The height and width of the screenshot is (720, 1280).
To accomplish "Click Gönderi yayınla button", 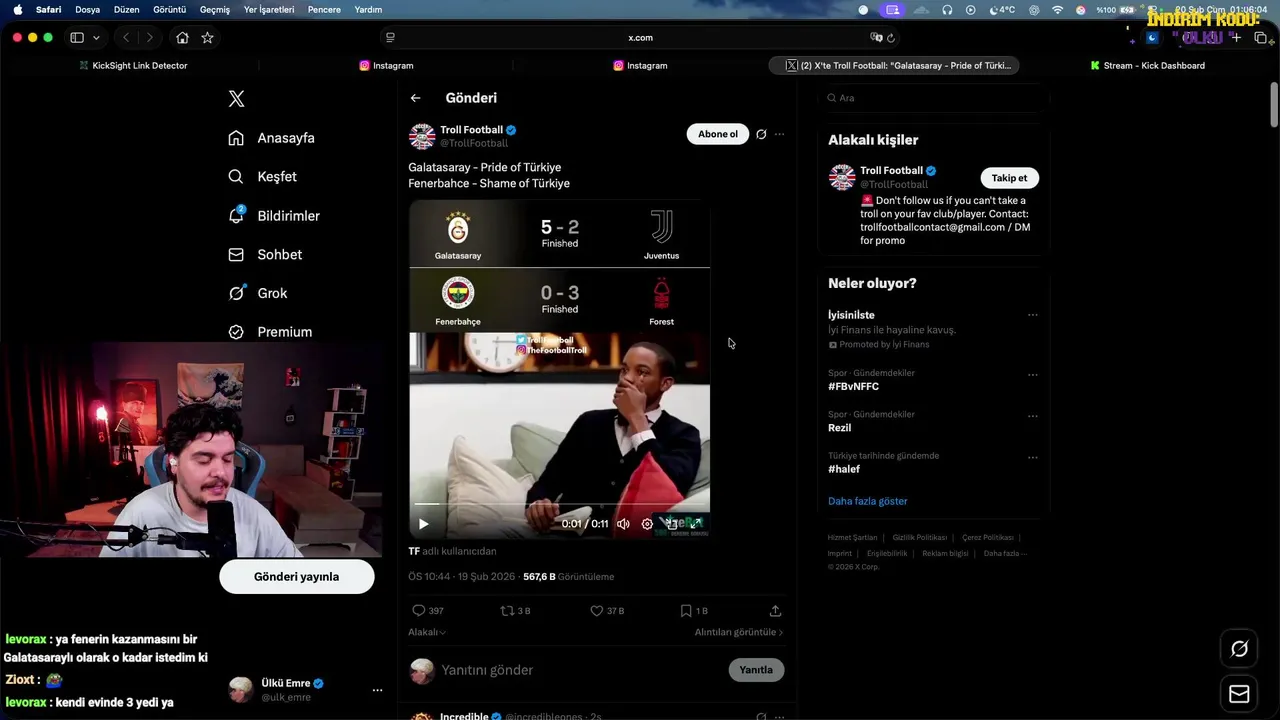I will tap(297, 577).
